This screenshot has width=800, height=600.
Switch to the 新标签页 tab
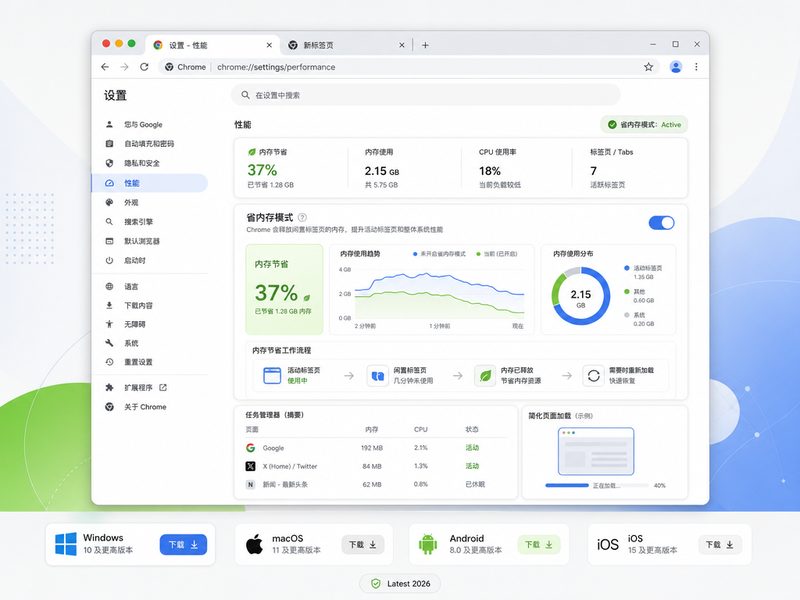coord(346,45)
